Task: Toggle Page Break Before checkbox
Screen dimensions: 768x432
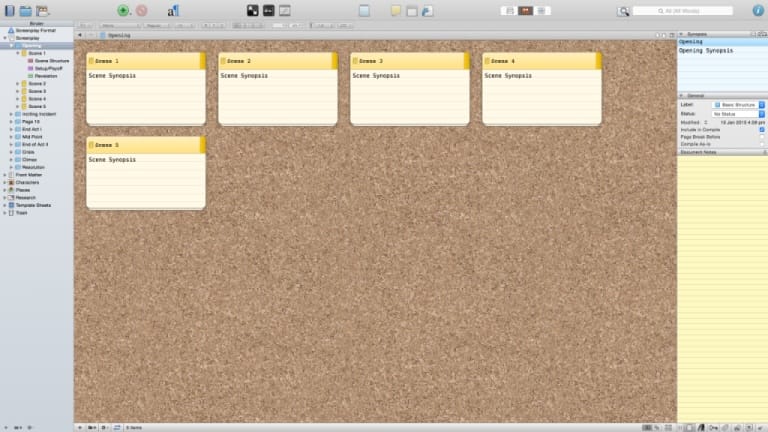Action: click(x=762, y=137)
